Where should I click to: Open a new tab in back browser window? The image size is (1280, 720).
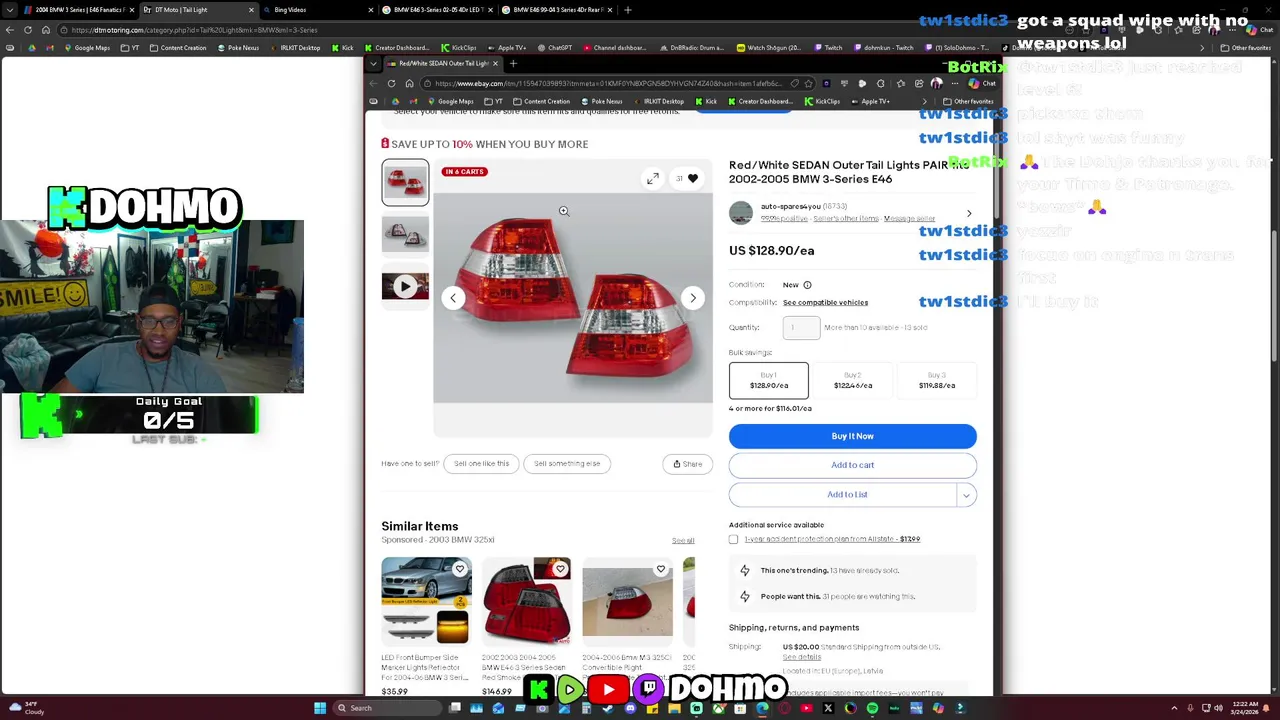[x=627, y=10]
